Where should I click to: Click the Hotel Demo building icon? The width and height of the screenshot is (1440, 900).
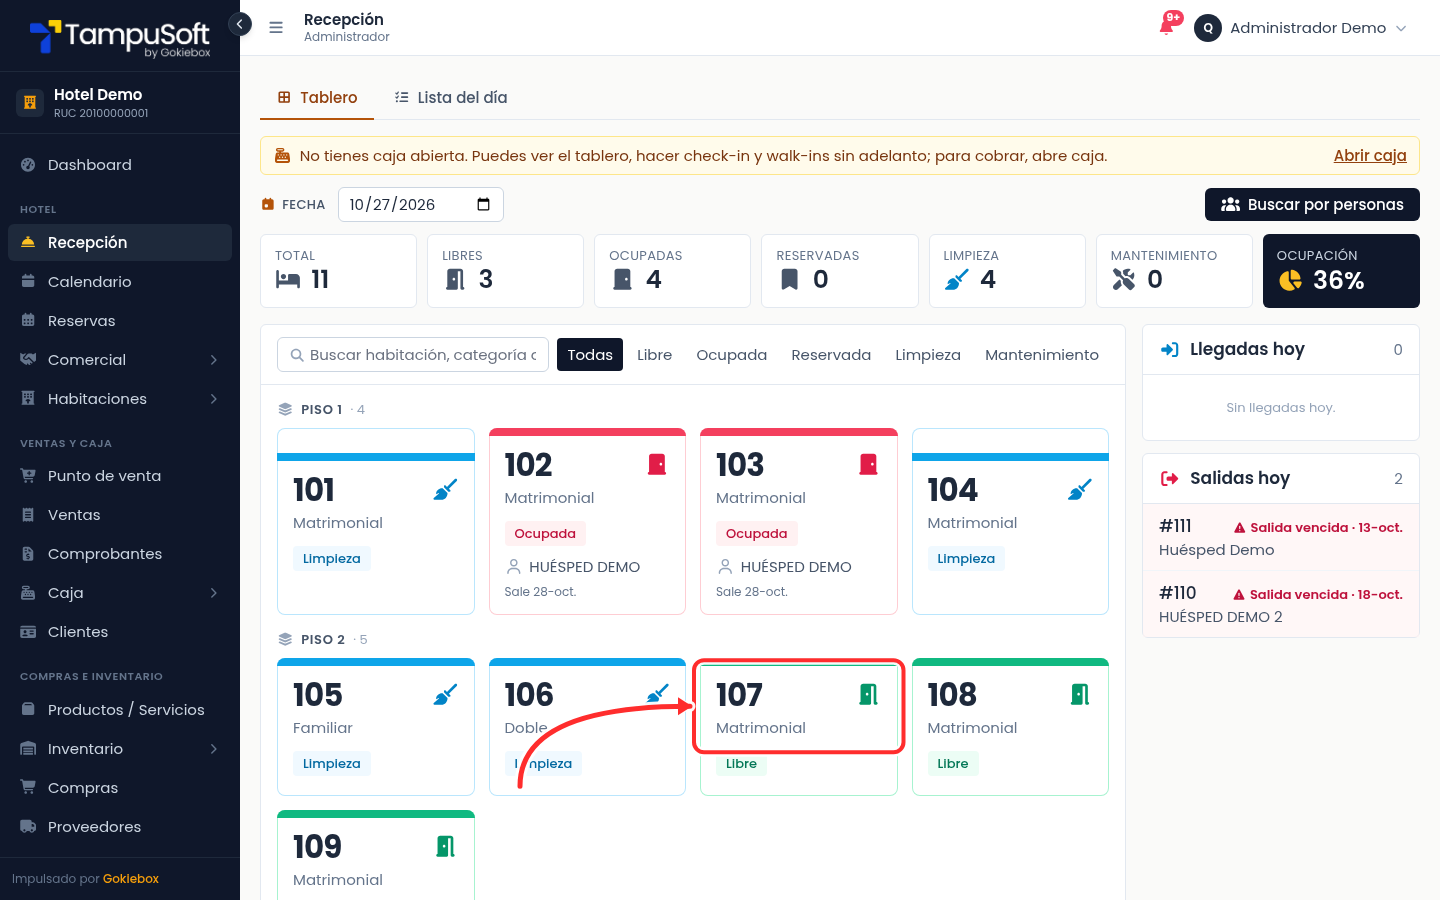tap(30, 102)
